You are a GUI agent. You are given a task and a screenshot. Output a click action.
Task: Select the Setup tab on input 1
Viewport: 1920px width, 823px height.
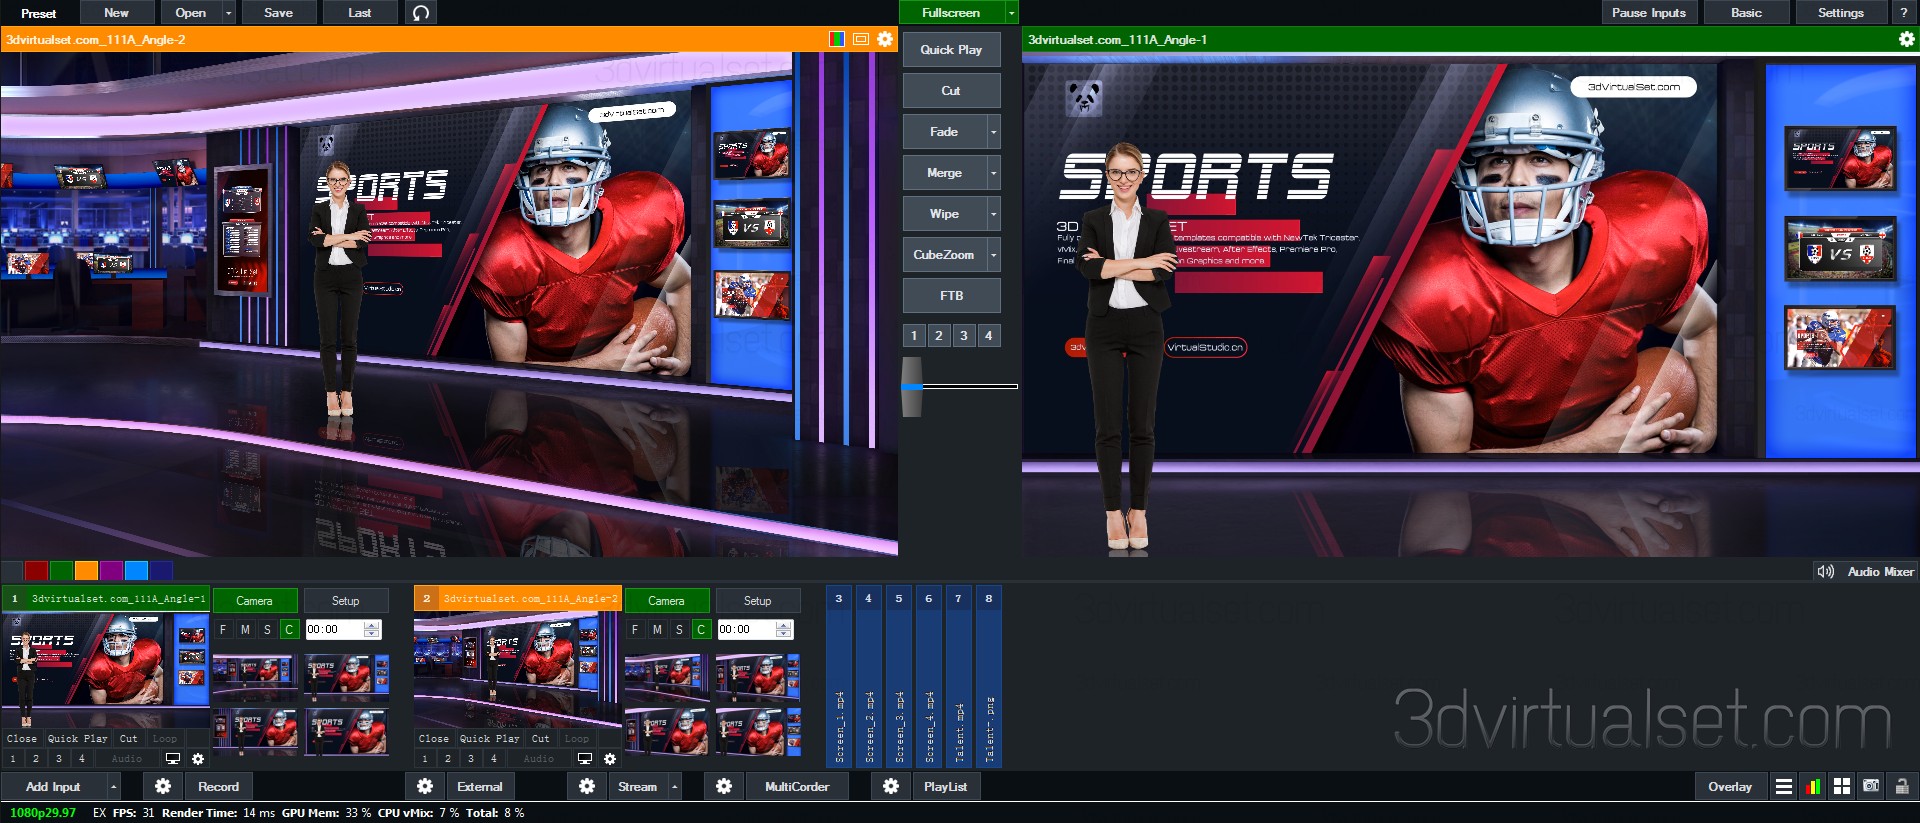[x=346, y=601]
